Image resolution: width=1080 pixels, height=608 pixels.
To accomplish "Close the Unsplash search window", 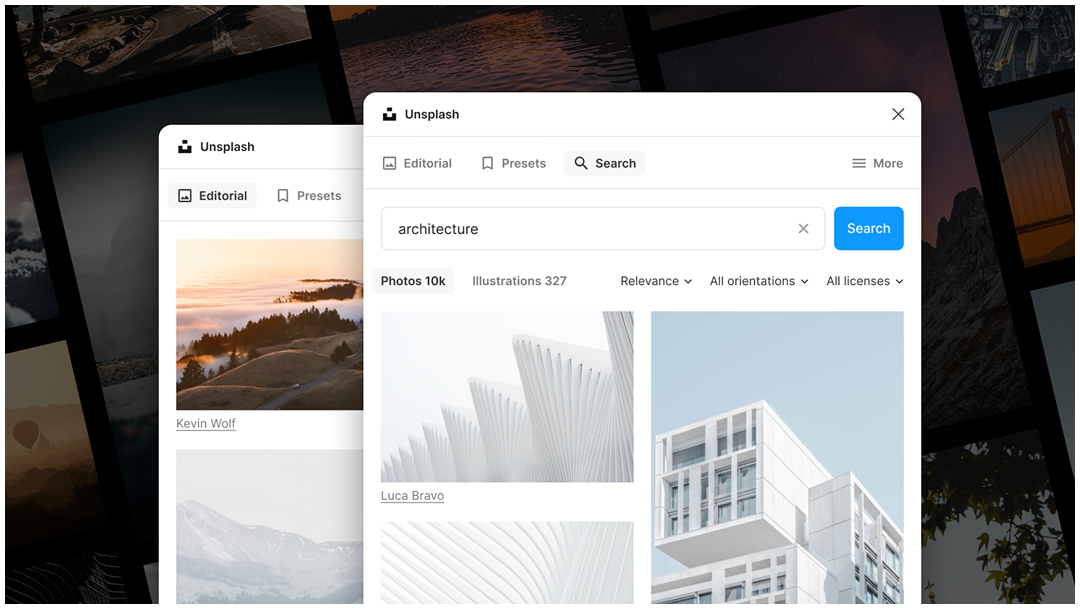I will pos(898,114).
